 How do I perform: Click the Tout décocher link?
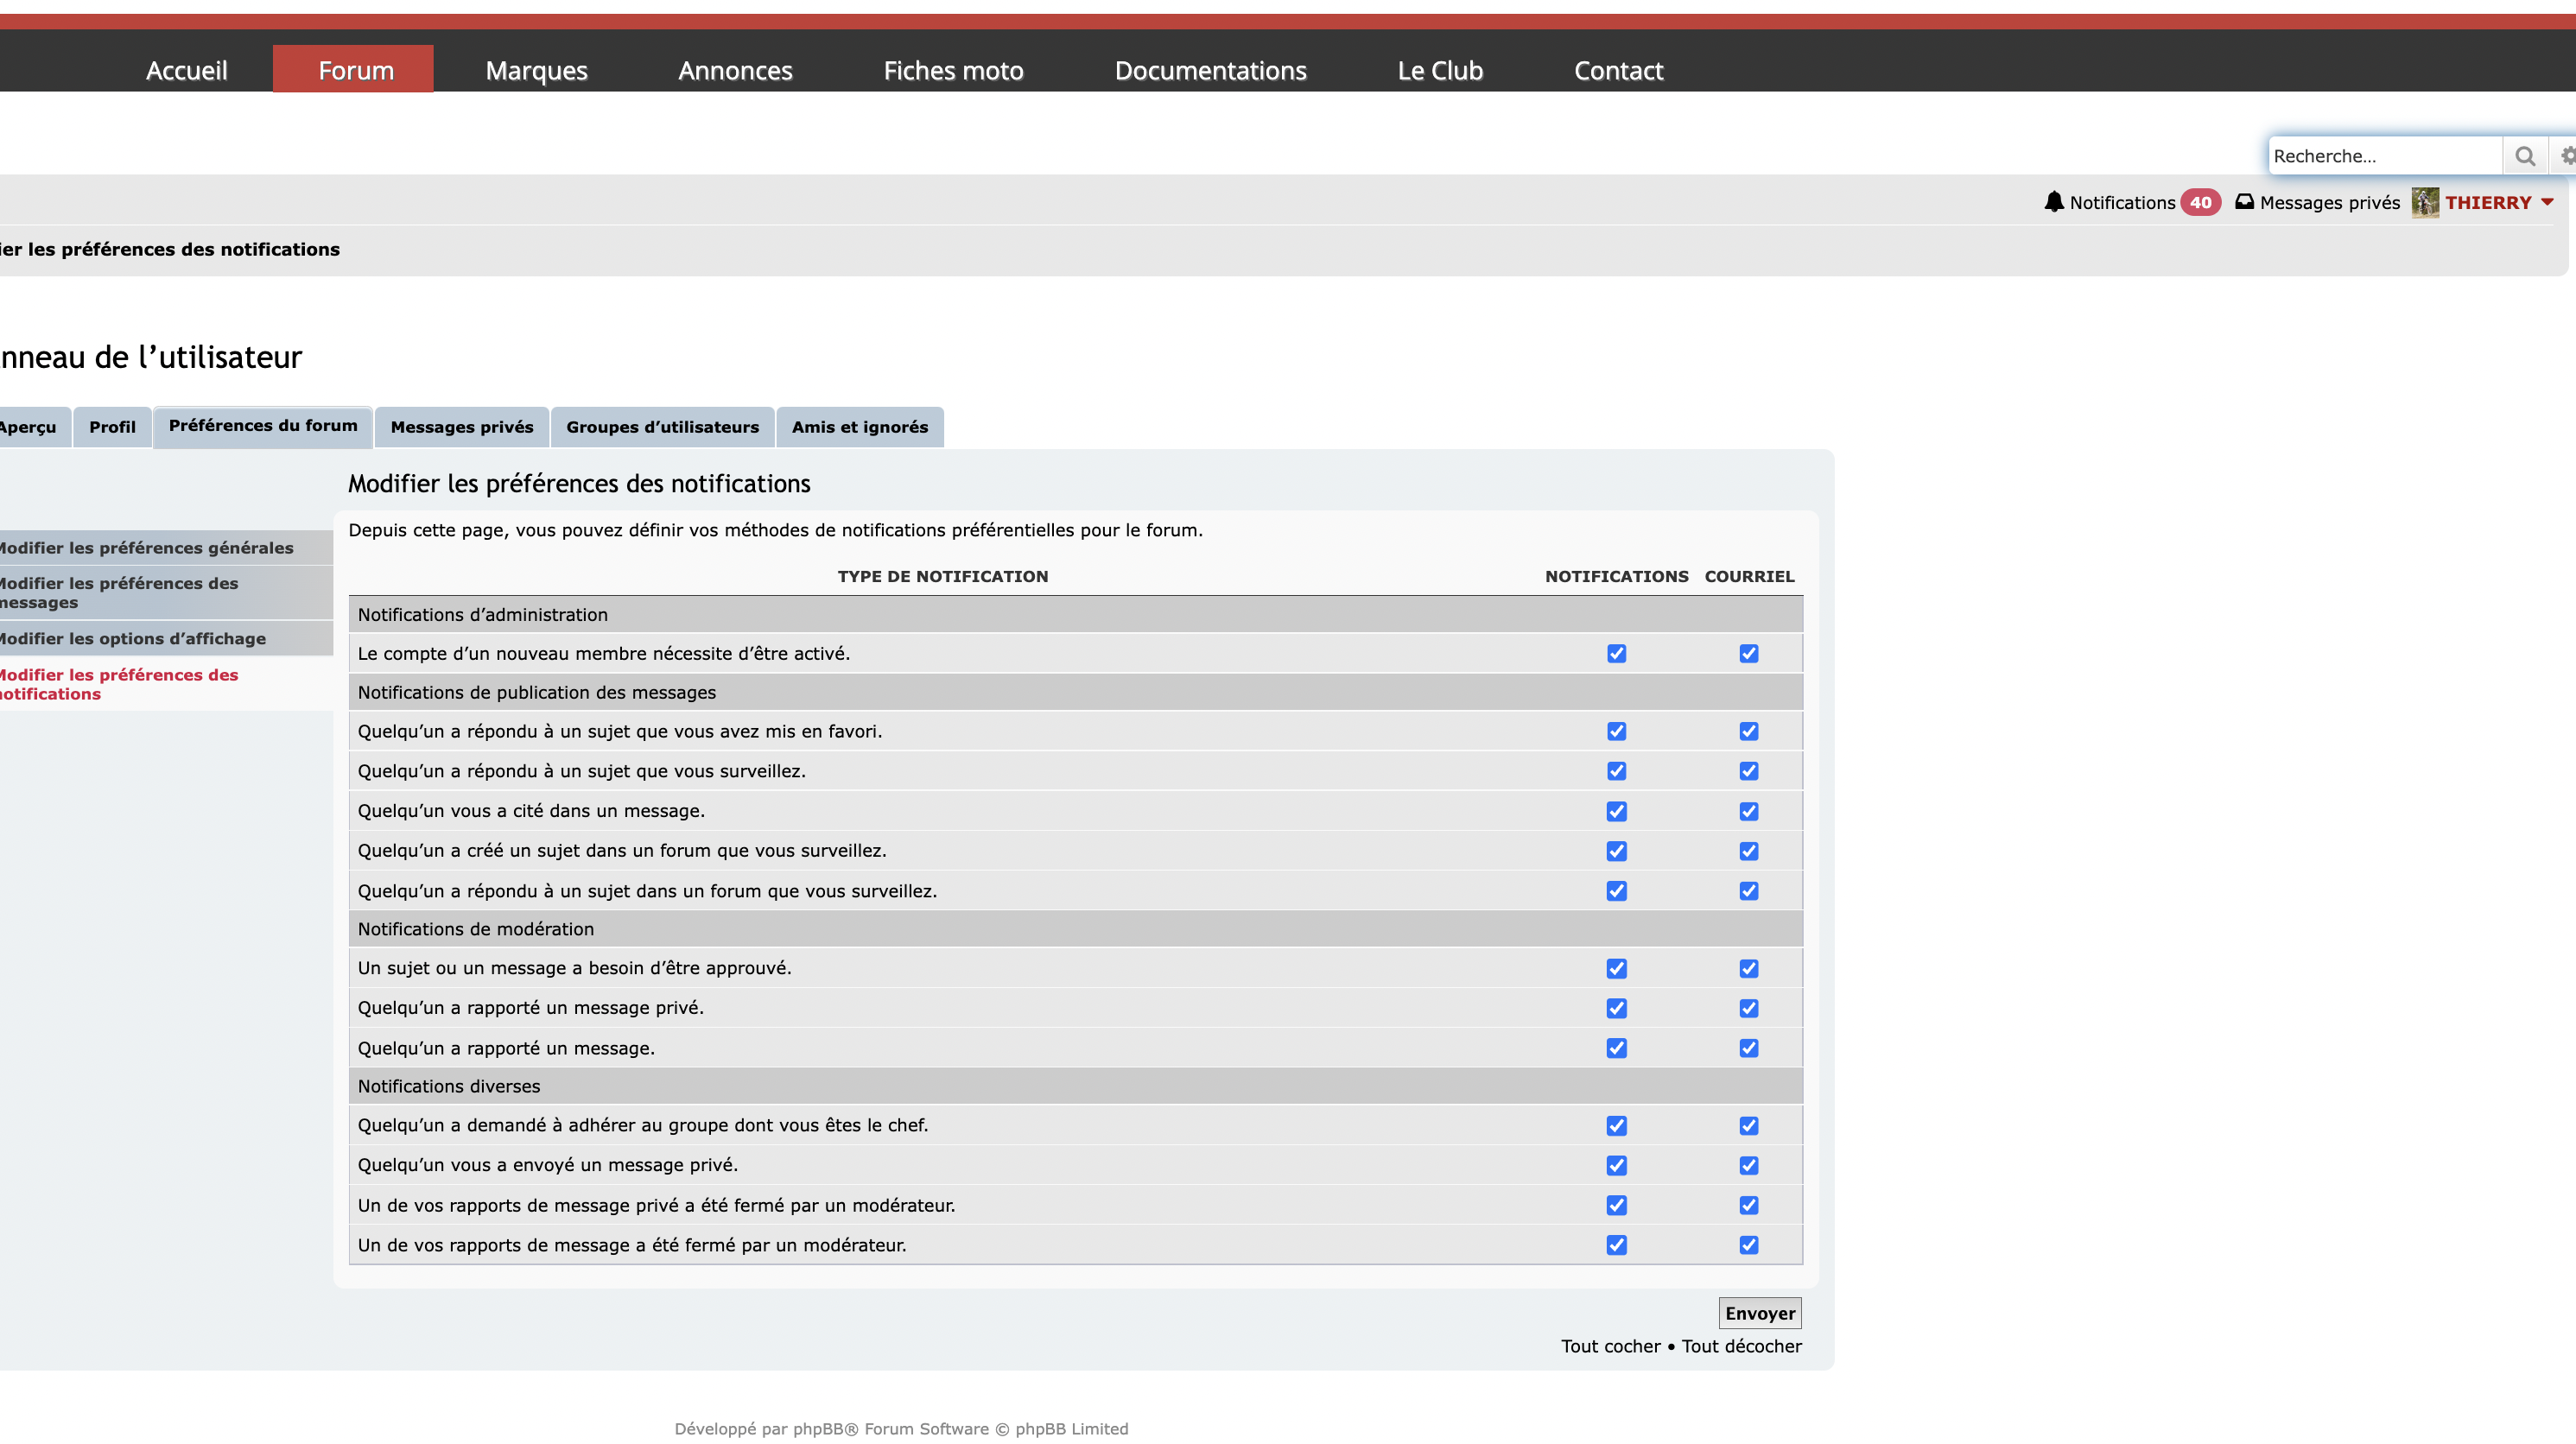click(x=1741, y=1346)
